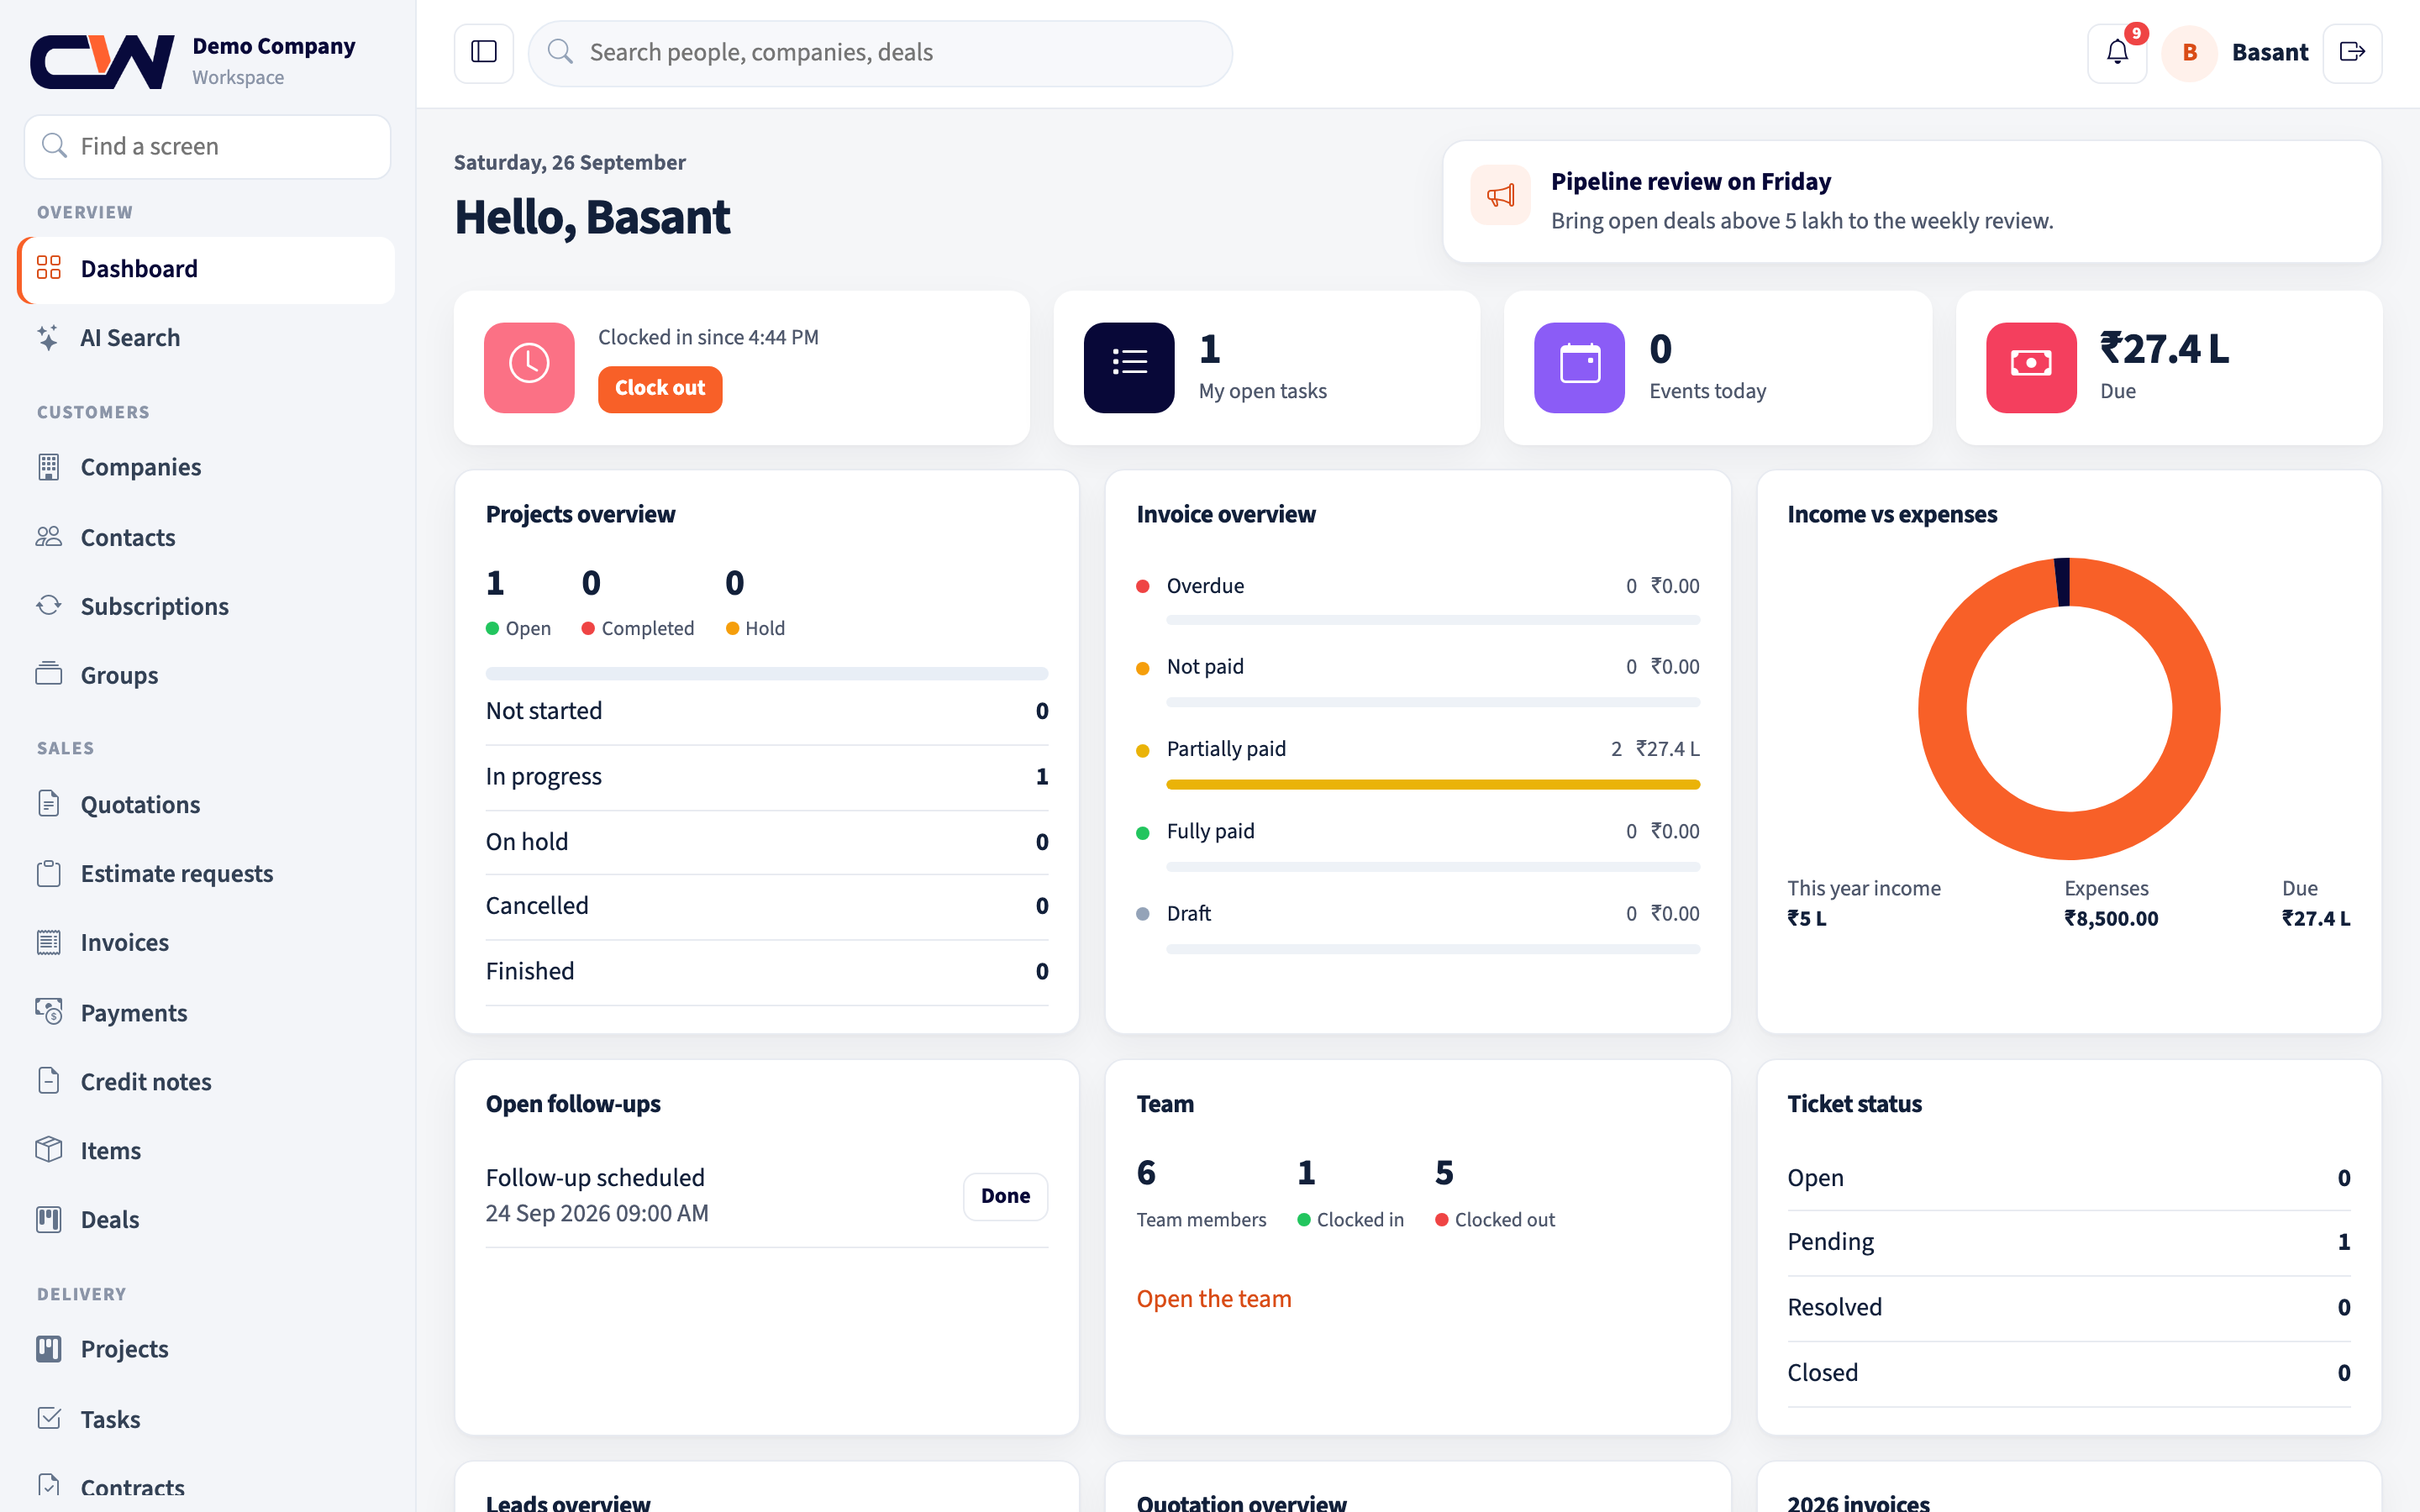The image size is (2420, 1512).
Task: Click the Not started projects row
Action: [x=767, y=712]
